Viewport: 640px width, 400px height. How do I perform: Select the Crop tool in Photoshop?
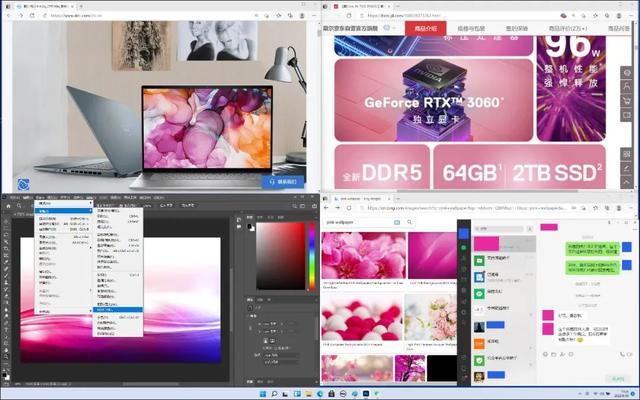(6, 248)
